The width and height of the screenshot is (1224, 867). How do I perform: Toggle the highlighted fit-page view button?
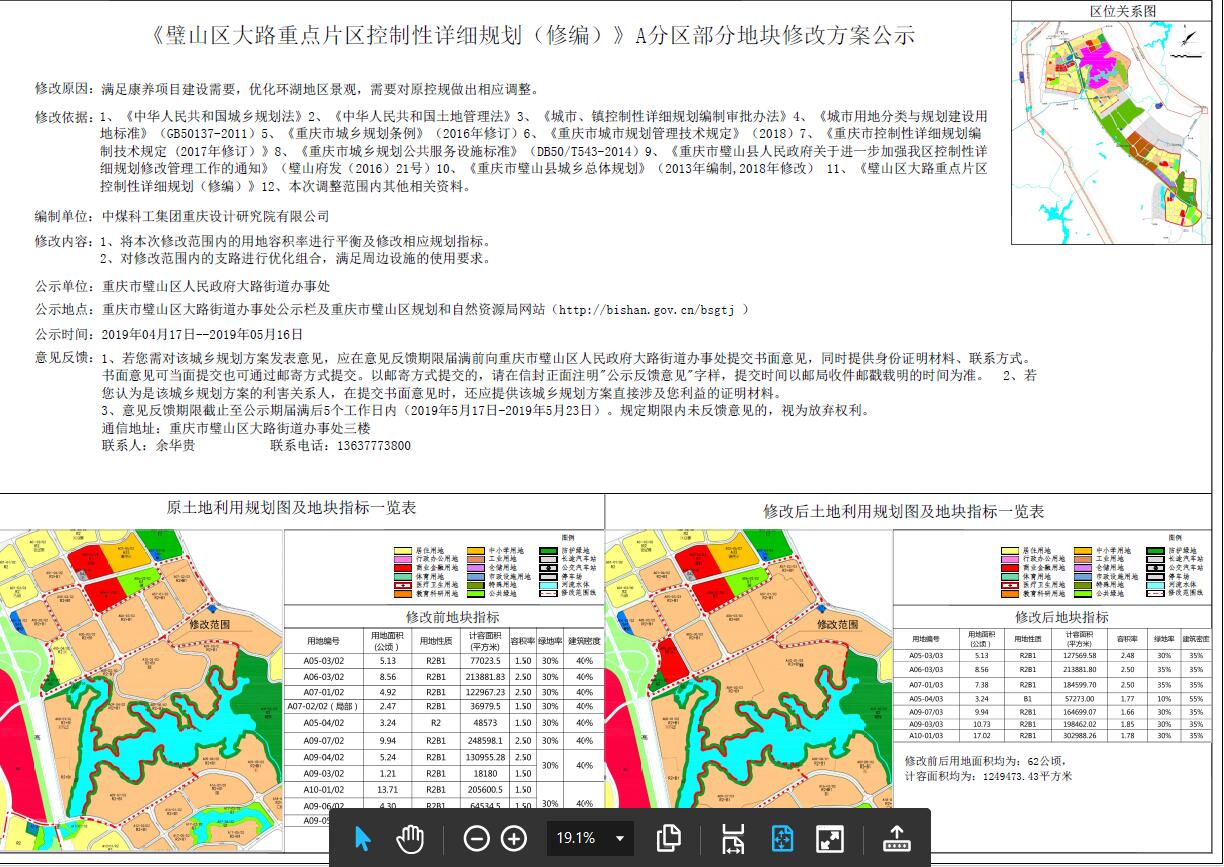782,838
